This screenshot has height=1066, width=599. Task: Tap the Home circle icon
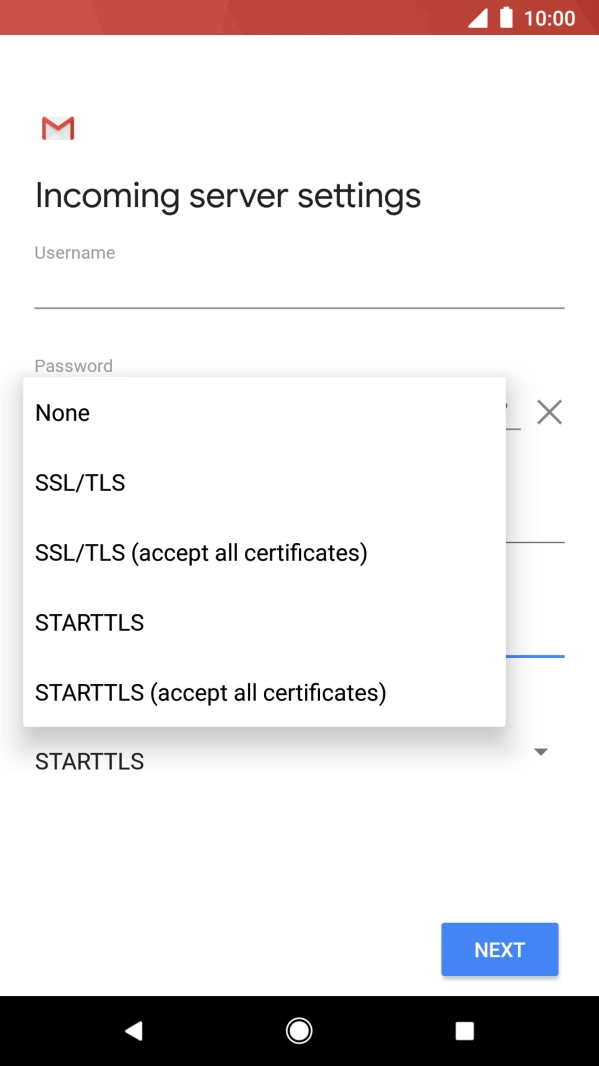coord(299,1031)
